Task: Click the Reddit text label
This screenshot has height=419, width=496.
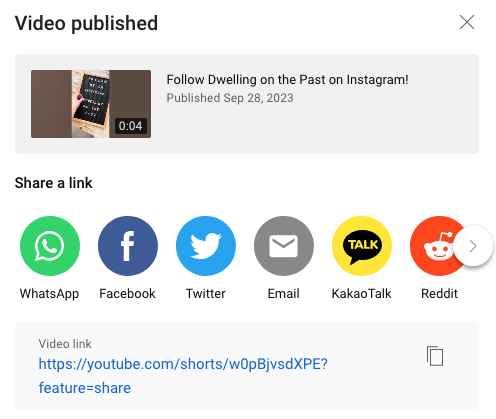Action: [440, 294]
